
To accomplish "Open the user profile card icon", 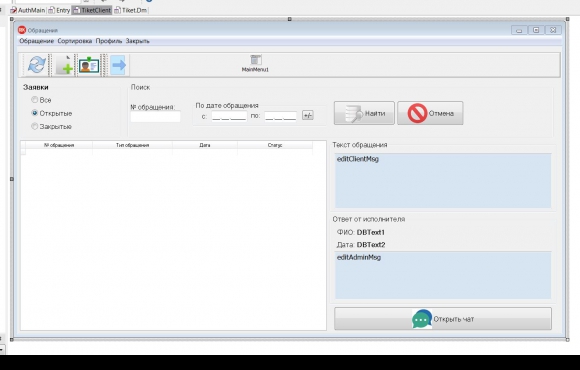I will [x=89, y=65].
